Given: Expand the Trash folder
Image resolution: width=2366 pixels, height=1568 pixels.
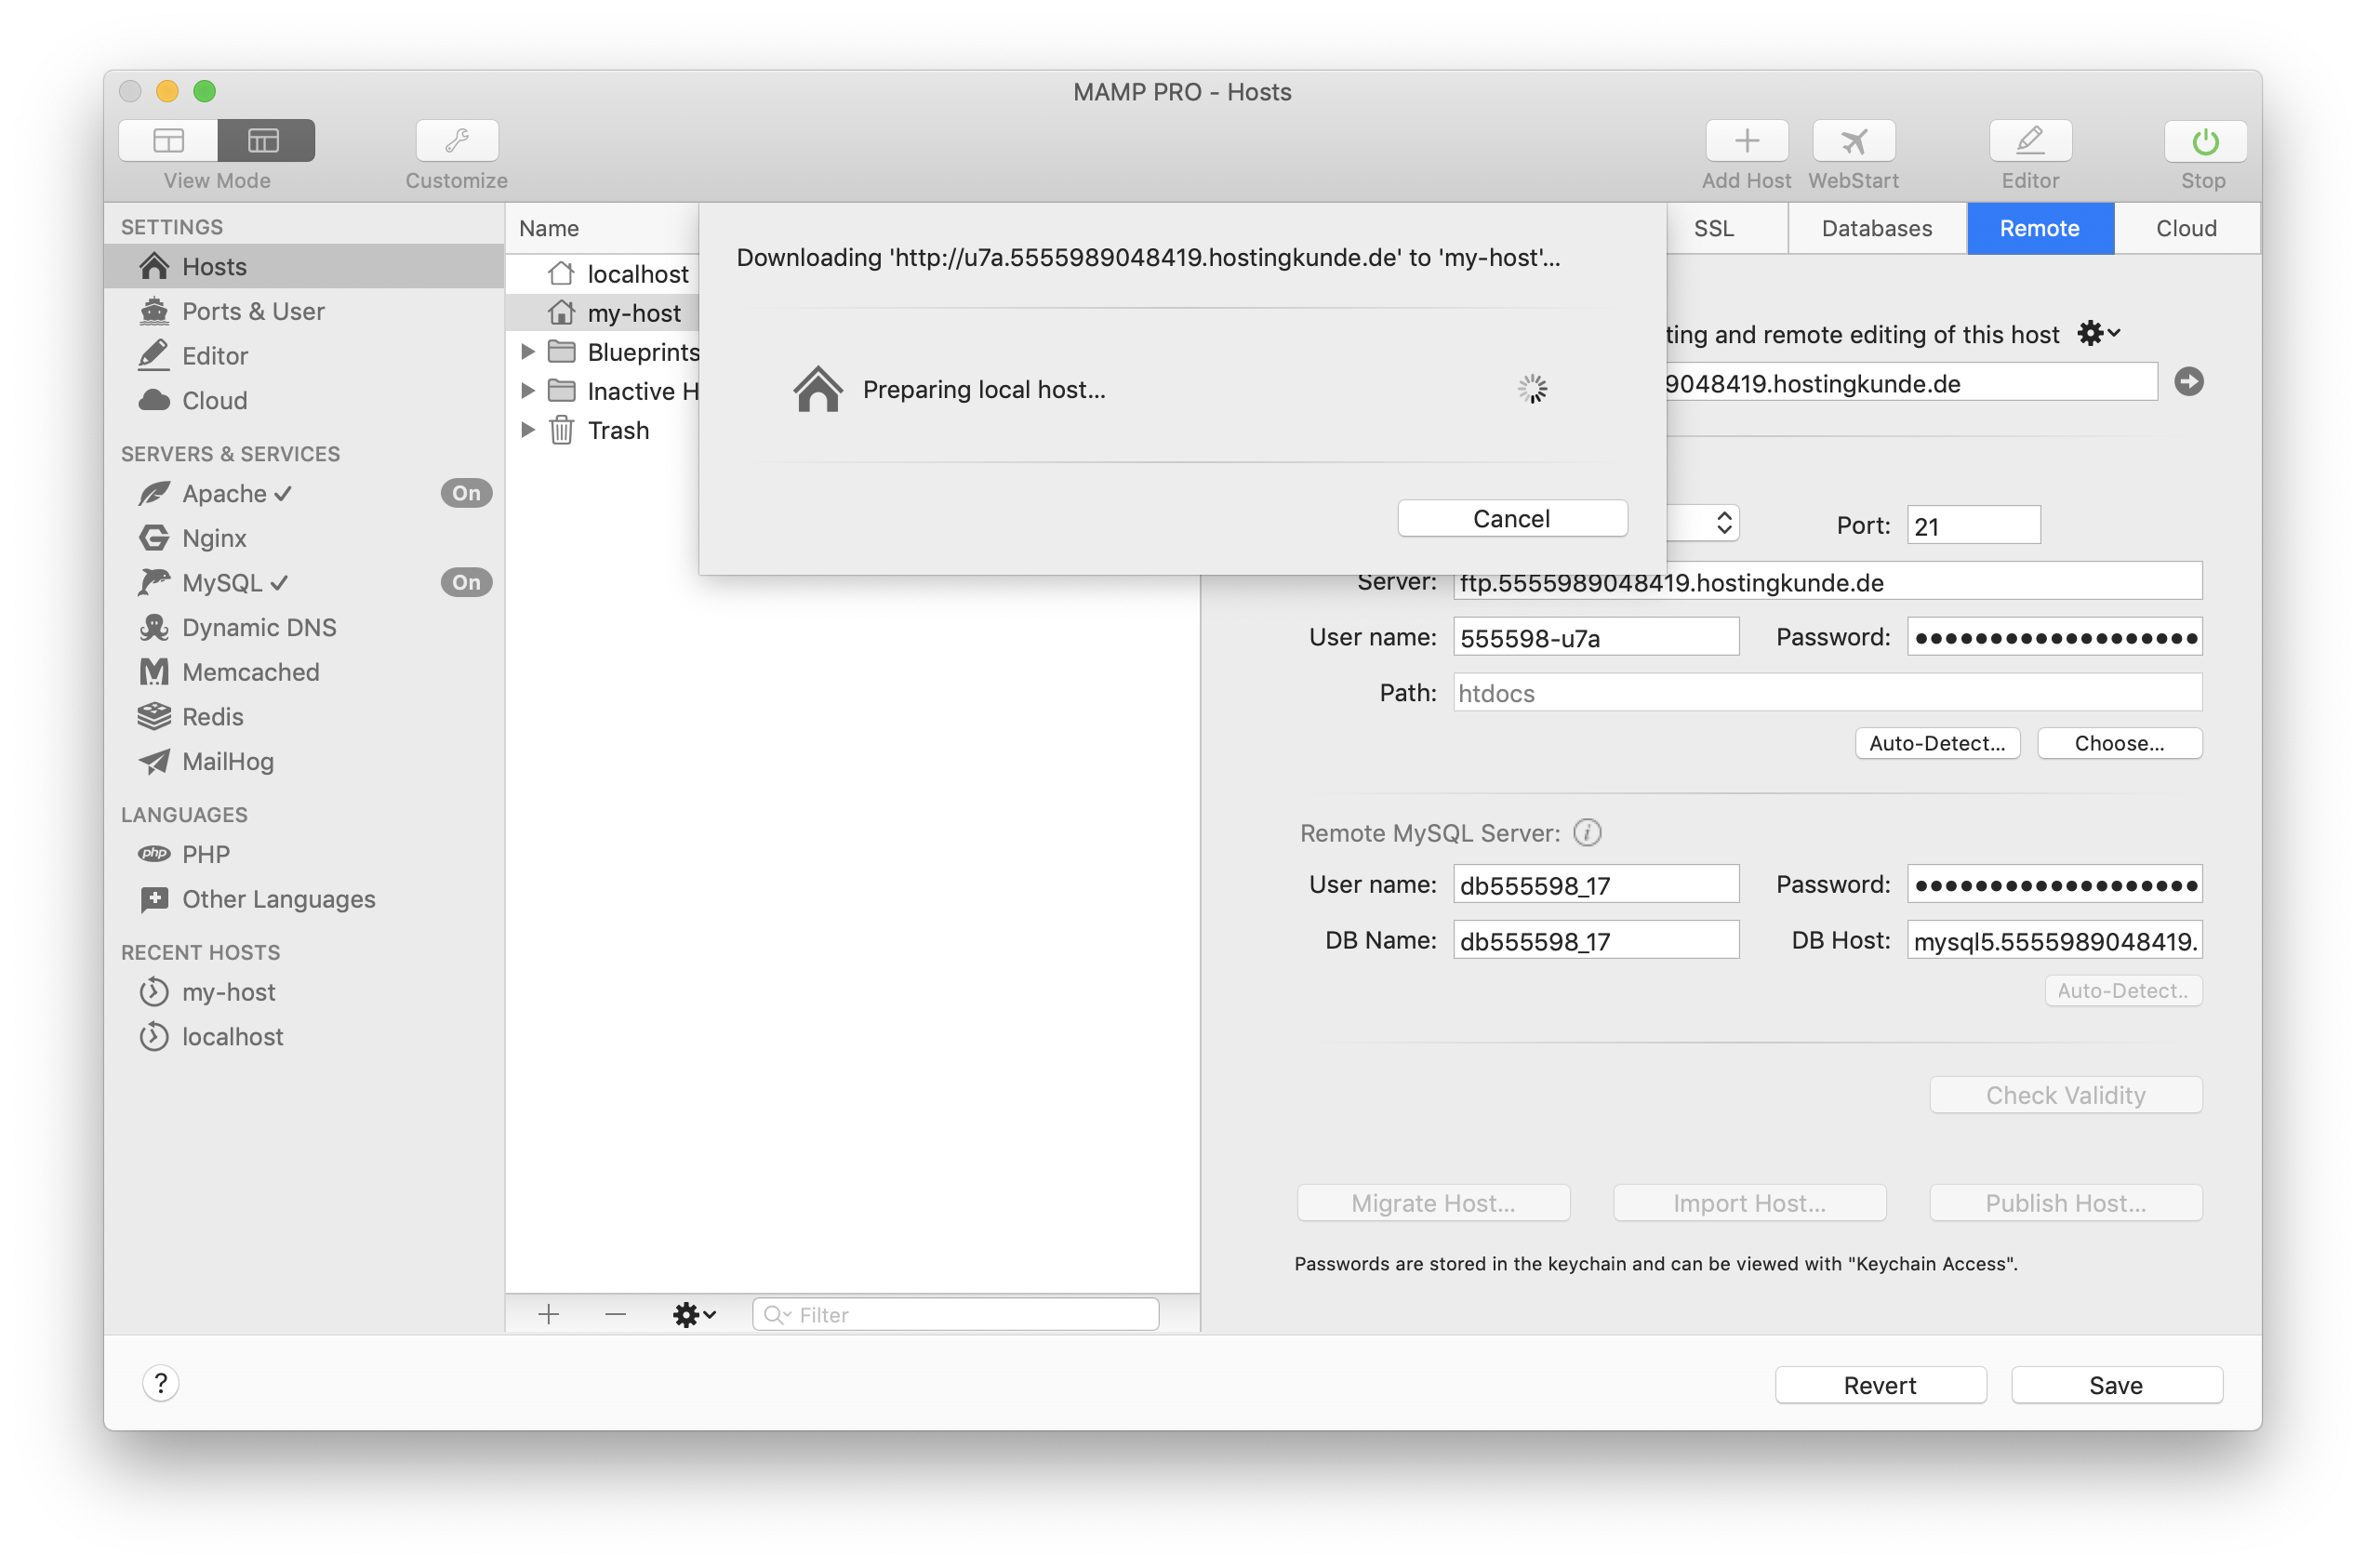Looking at the screenshot, I should 529,430.
